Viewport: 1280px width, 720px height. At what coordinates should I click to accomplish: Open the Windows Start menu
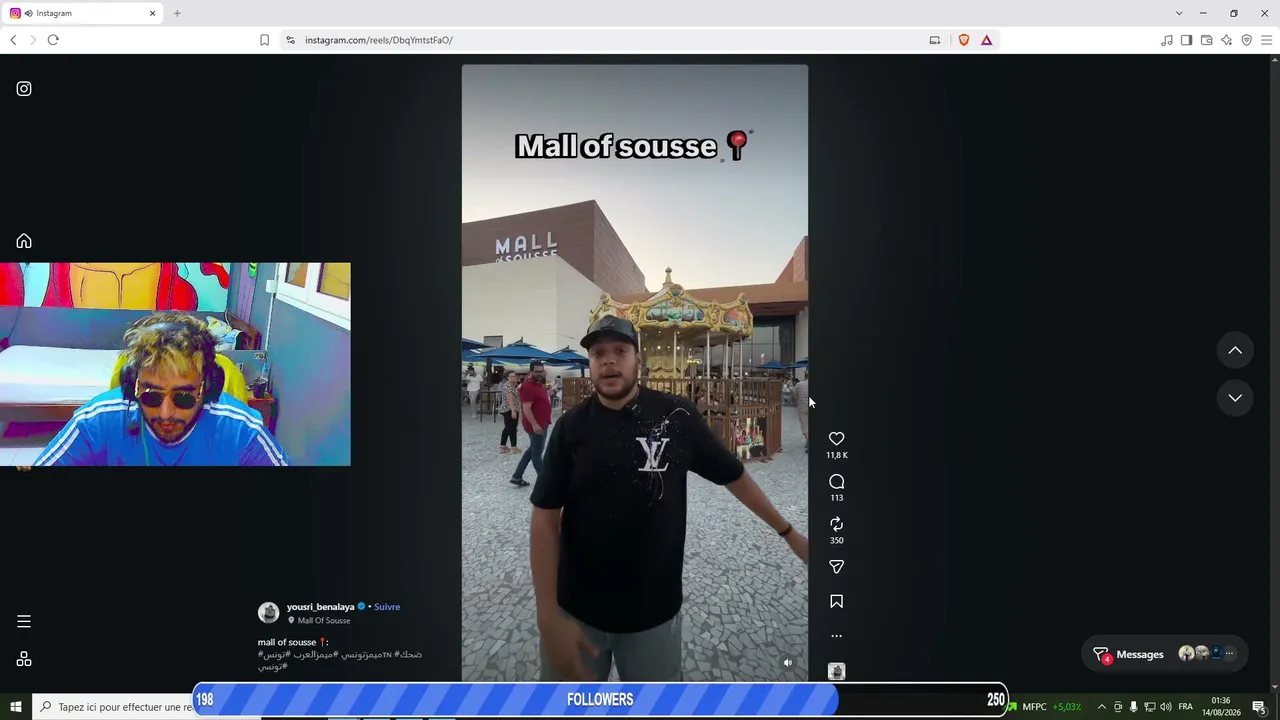pos(16,707)
